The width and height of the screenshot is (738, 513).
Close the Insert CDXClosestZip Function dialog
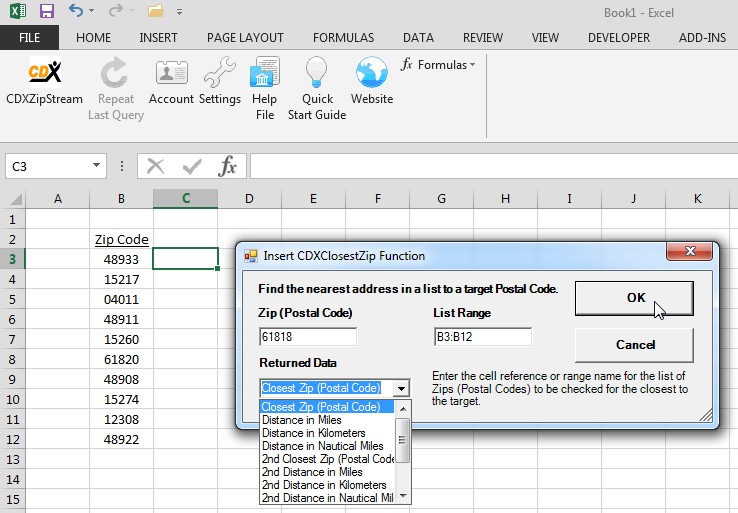[690, 251]
